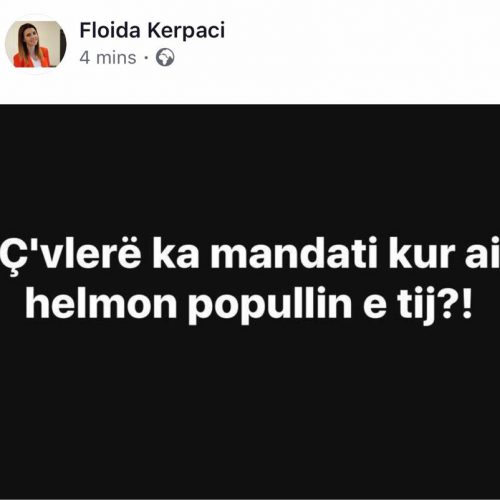Click the word 'helmon' in the post
This screenshot has width=500, height=500.
101,303
